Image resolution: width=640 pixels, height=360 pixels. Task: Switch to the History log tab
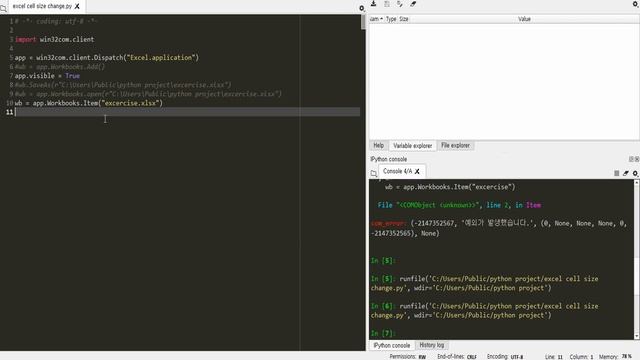(431, 345)
